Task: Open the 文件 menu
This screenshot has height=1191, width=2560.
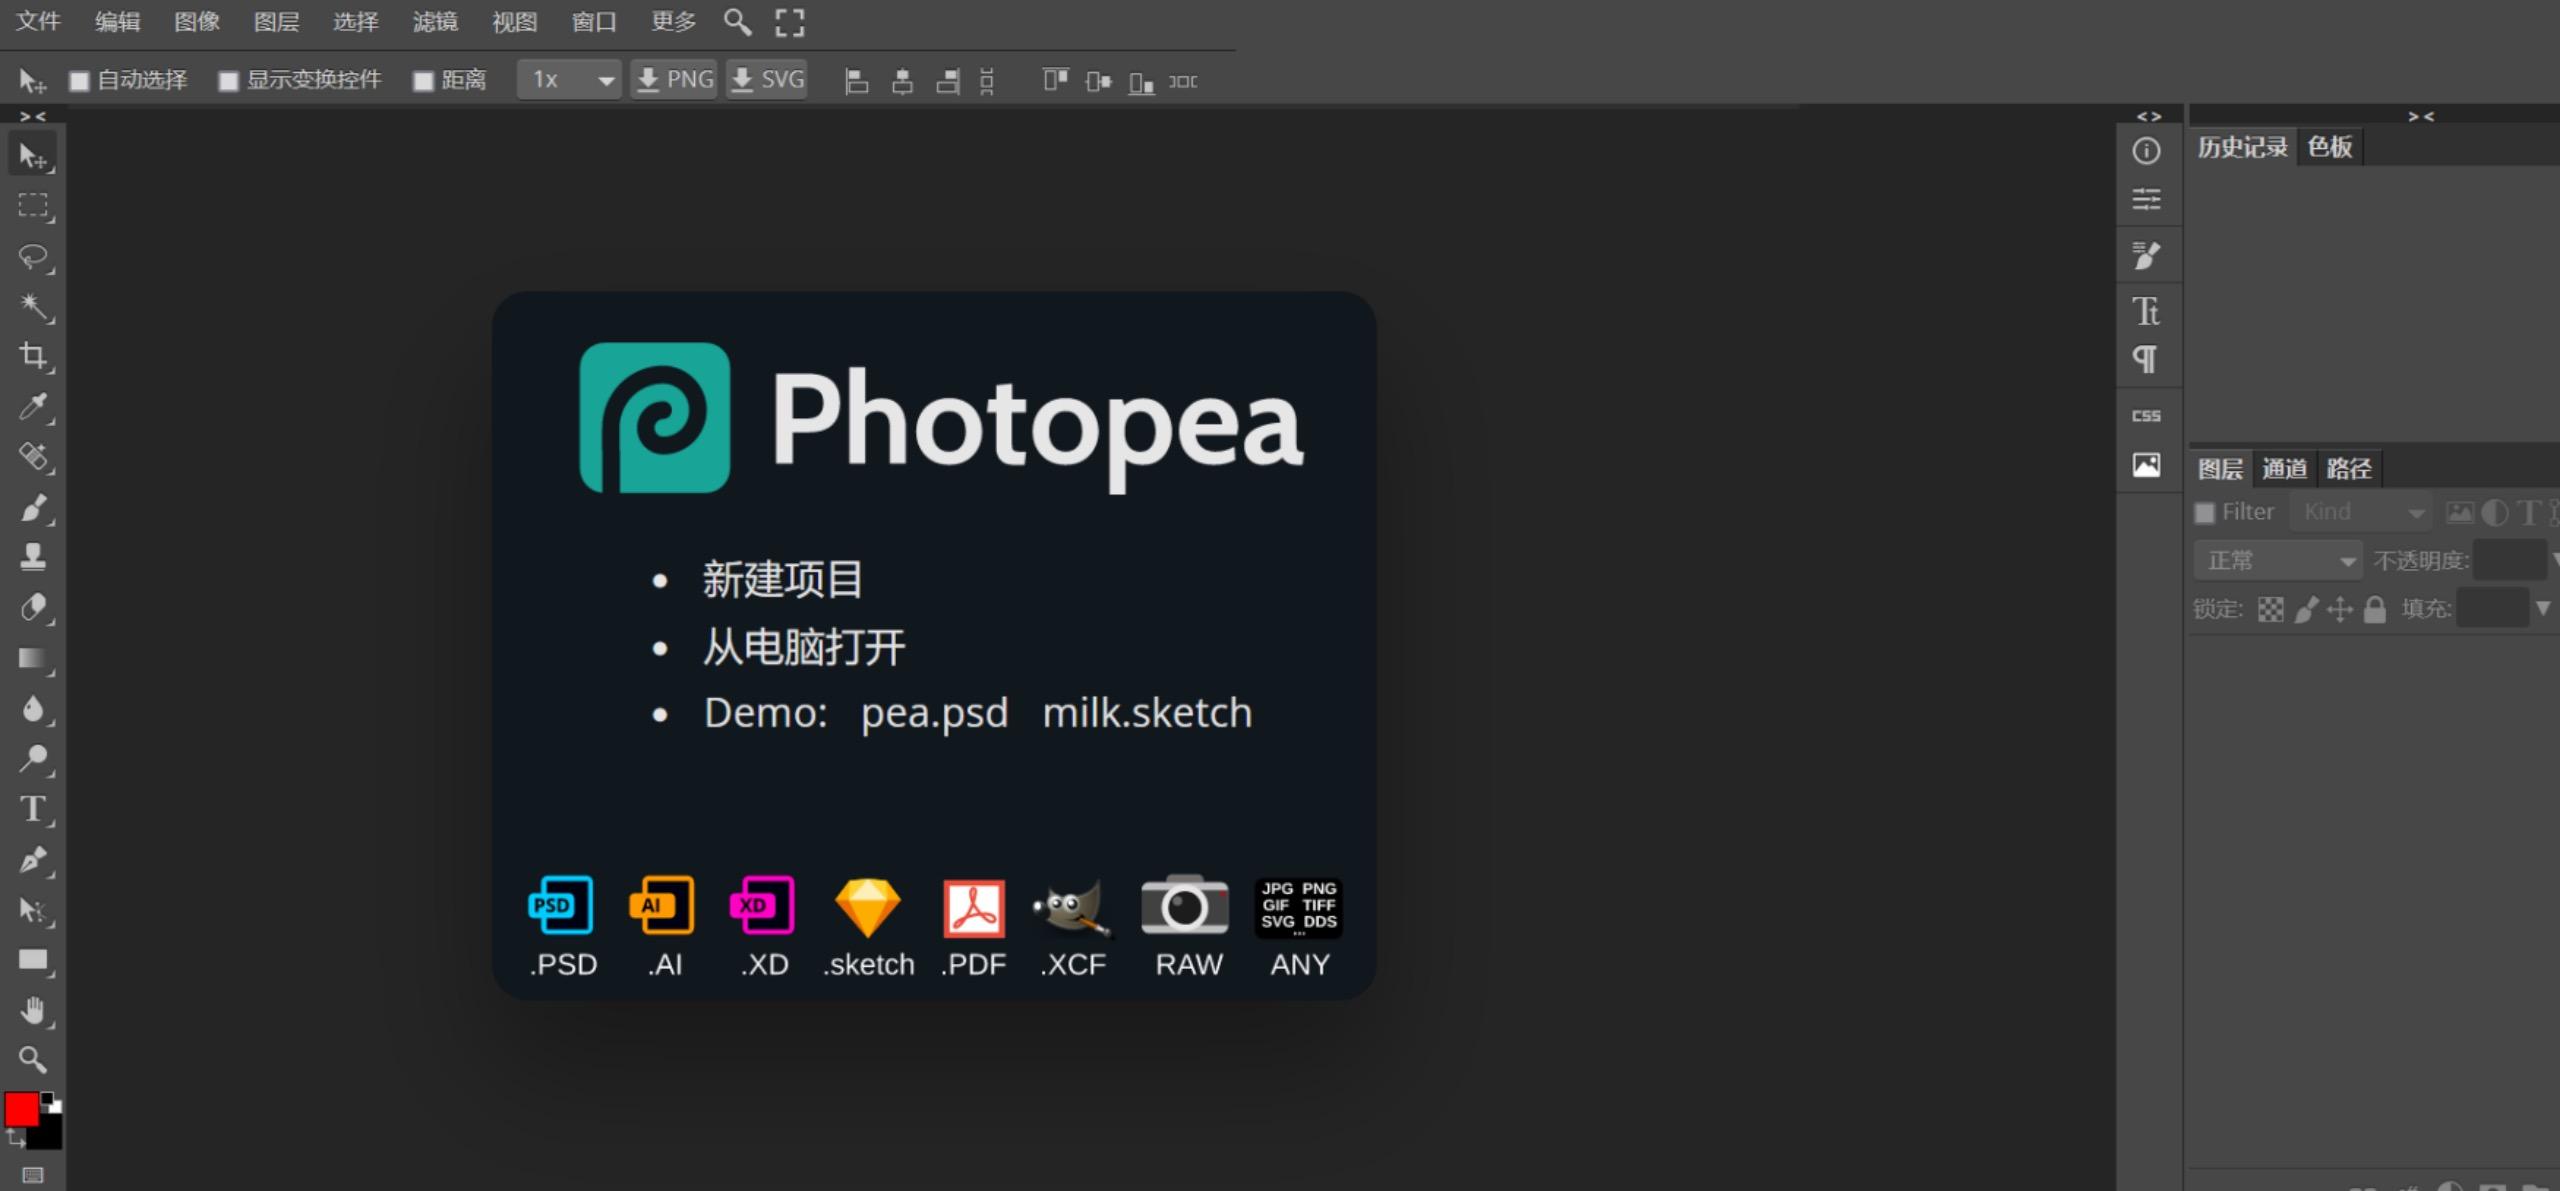Action: [x=38, y=22]
